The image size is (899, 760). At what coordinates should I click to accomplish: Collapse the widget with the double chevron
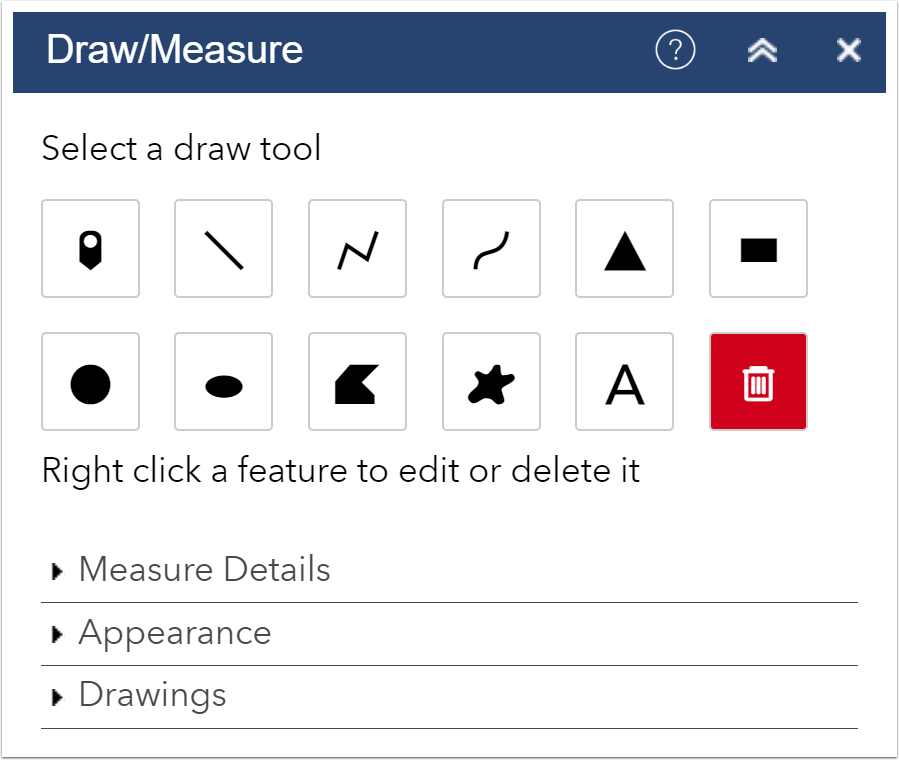(x=761, y=49)
